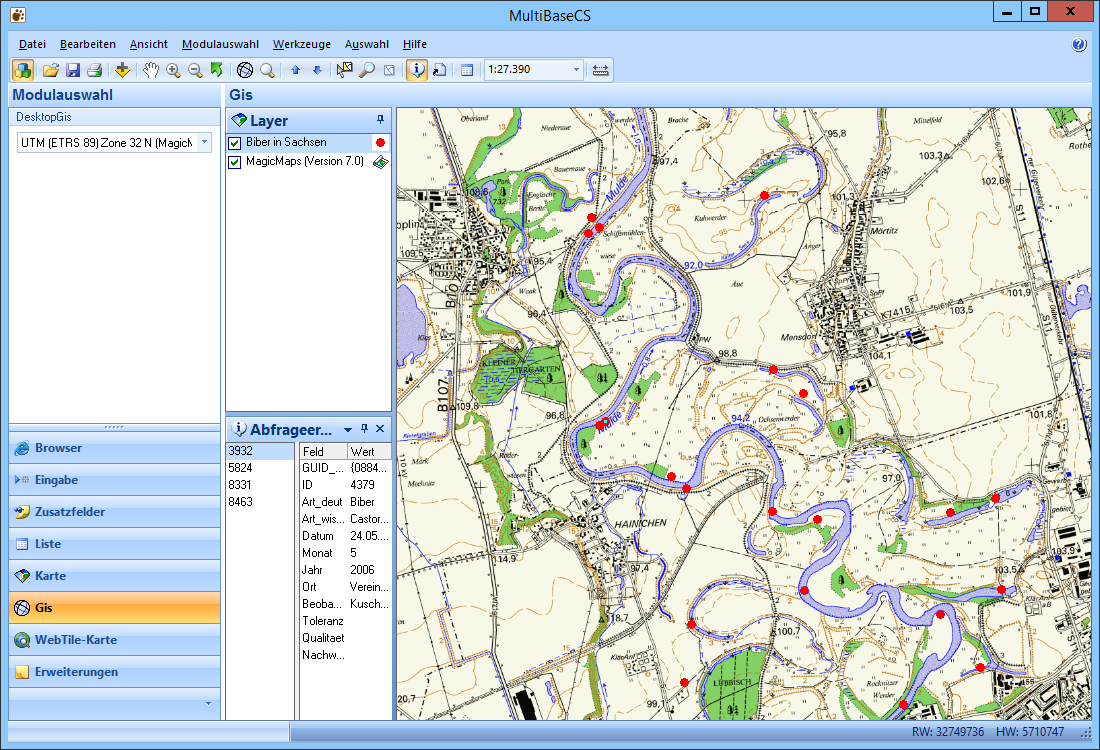This screenshot has width=1100, height=750.
Task: Click the save icon in the toolbar
Action: pos(73,70)
